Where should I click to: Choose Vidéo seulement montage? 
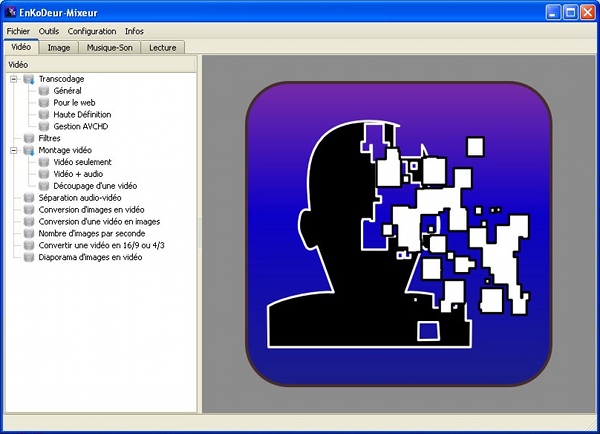tap(82, 162)
